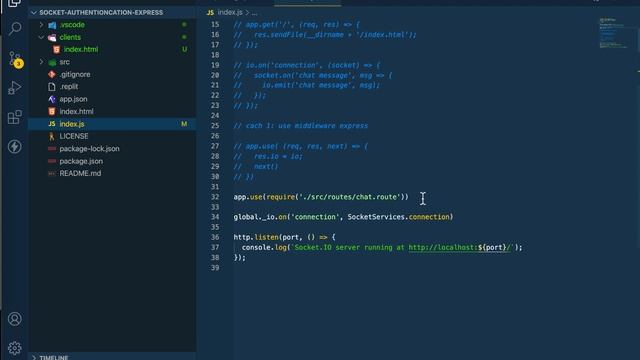This screenshot has width=640, height=360.
Task: Click the M status badge on index.js
Action: coord(184,124)
